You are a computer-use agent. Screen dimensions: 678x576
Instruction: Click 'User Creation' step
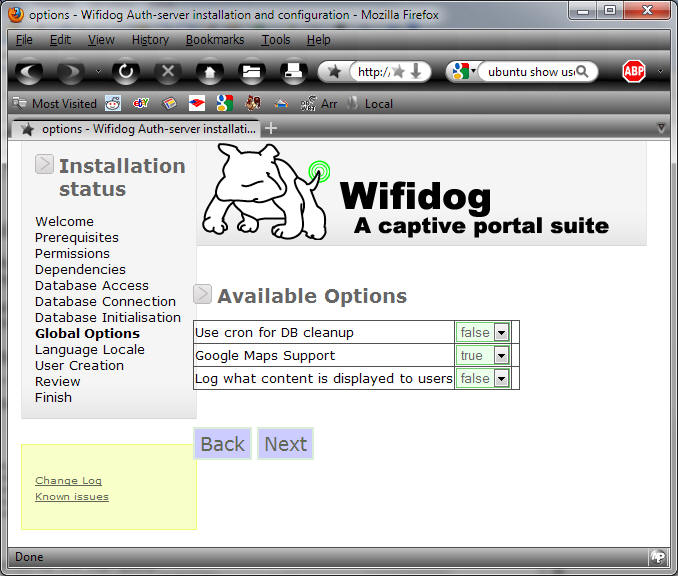79,365
